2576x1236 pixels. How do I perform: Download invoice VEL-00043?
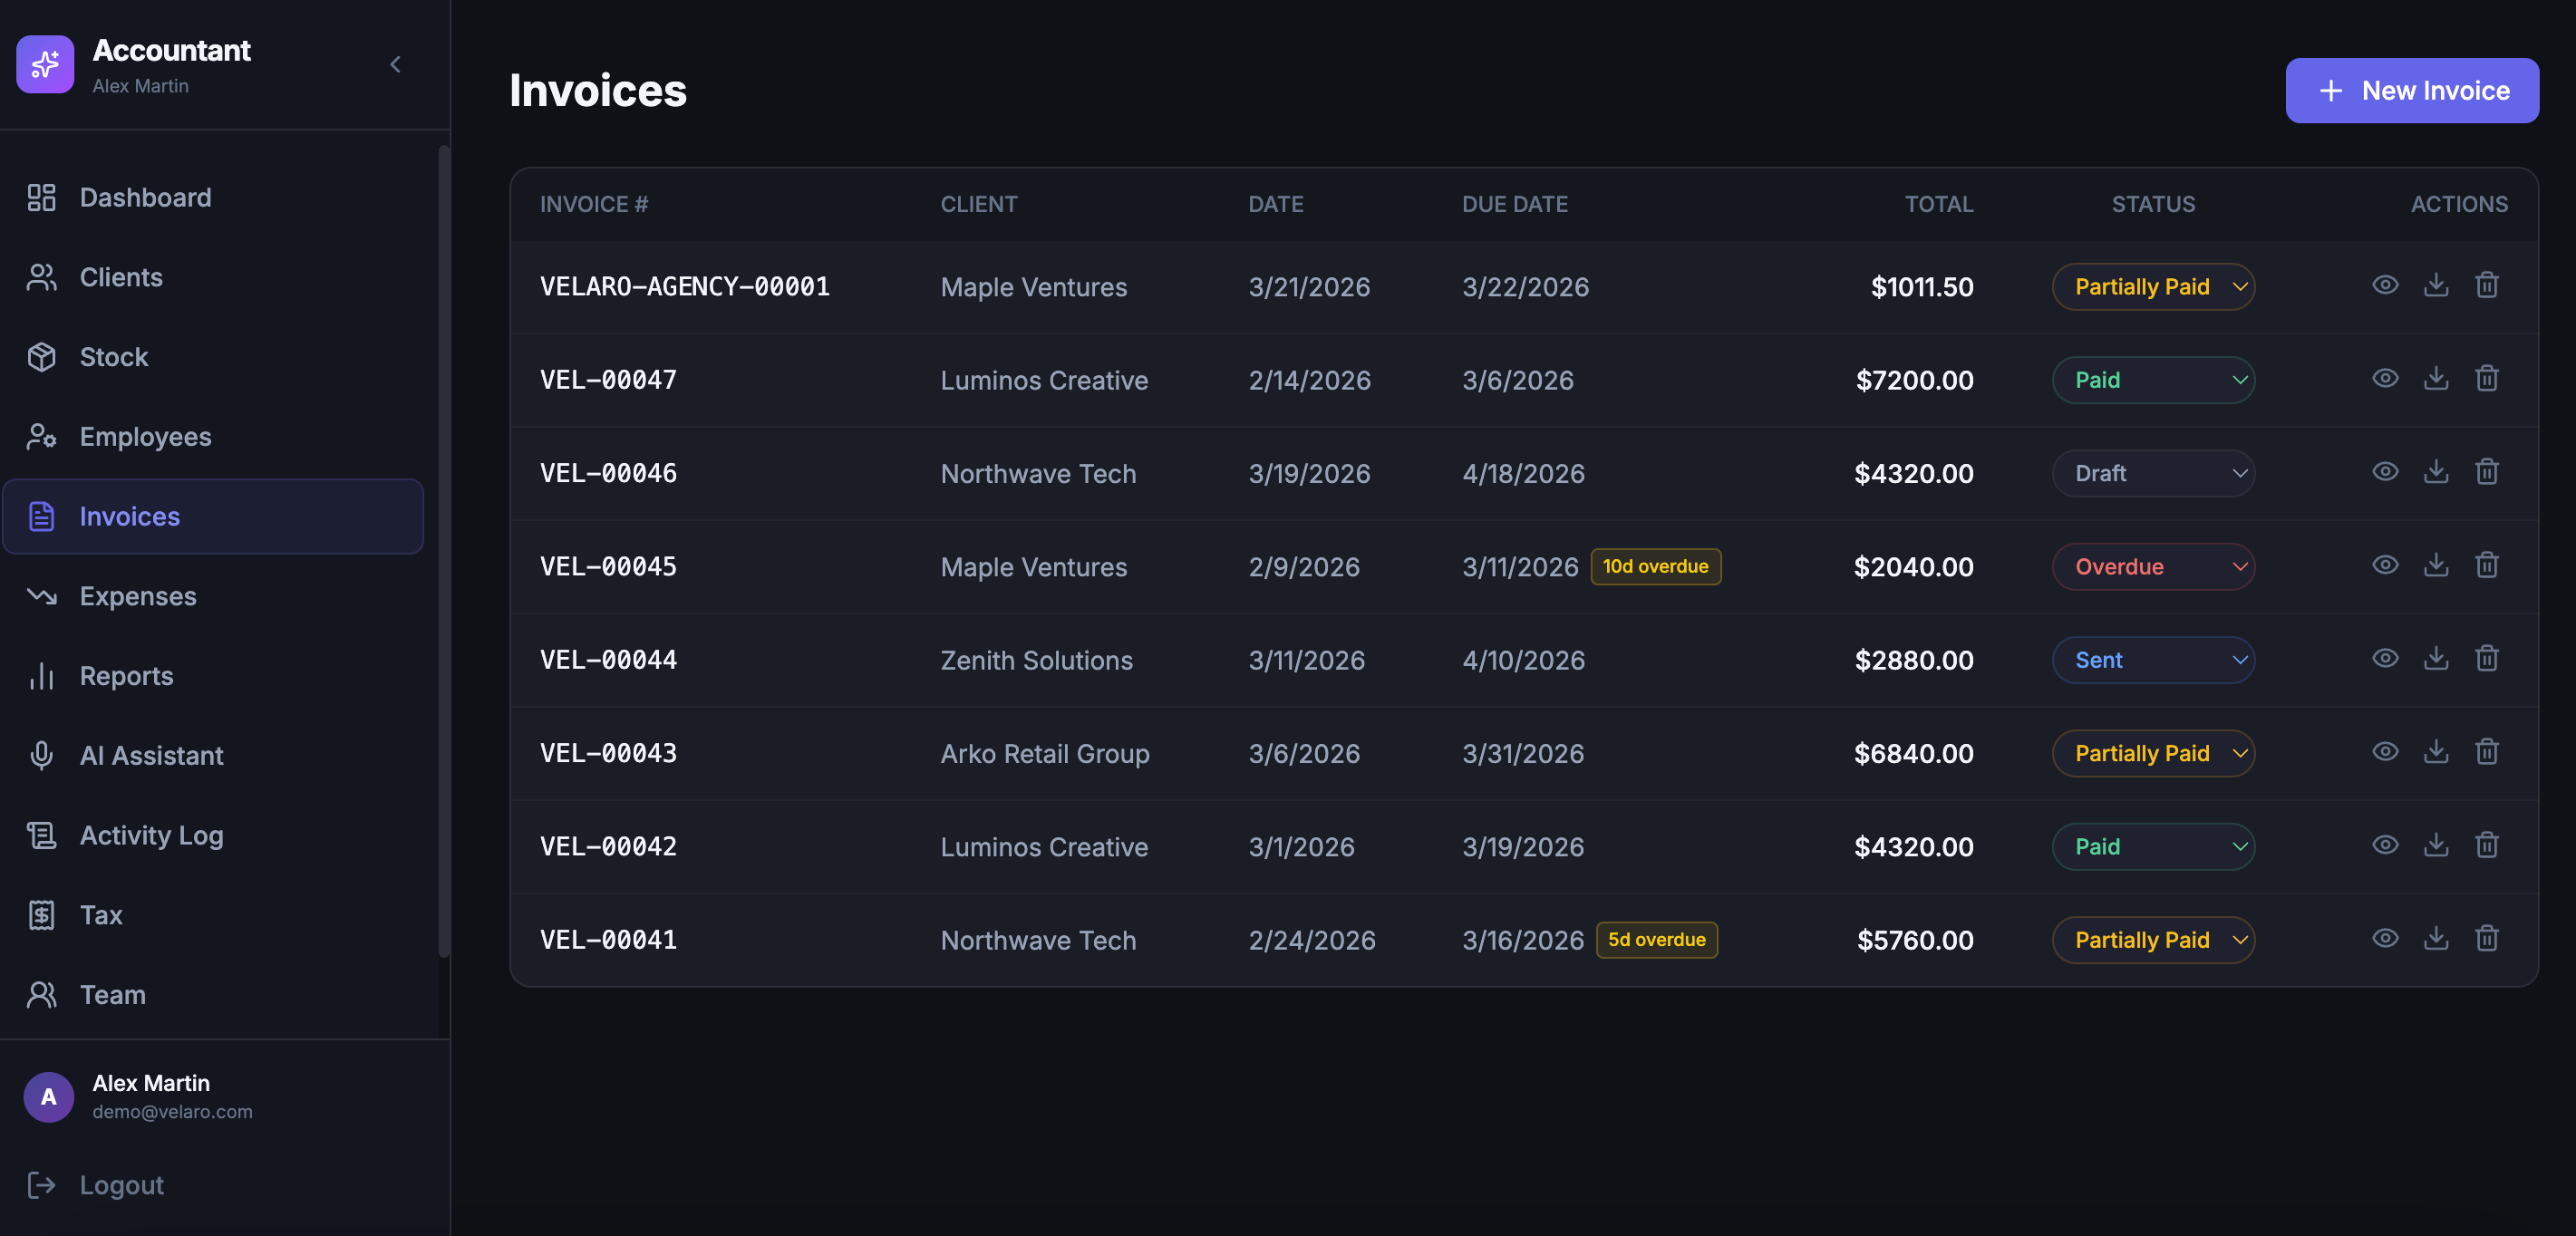[x=2435, y=752]
